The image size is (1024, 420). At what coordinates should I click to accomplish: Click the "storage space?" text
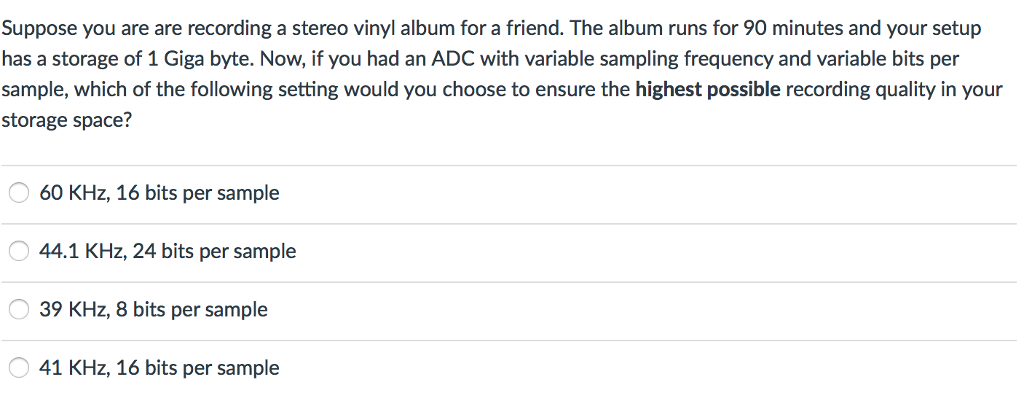67,121
